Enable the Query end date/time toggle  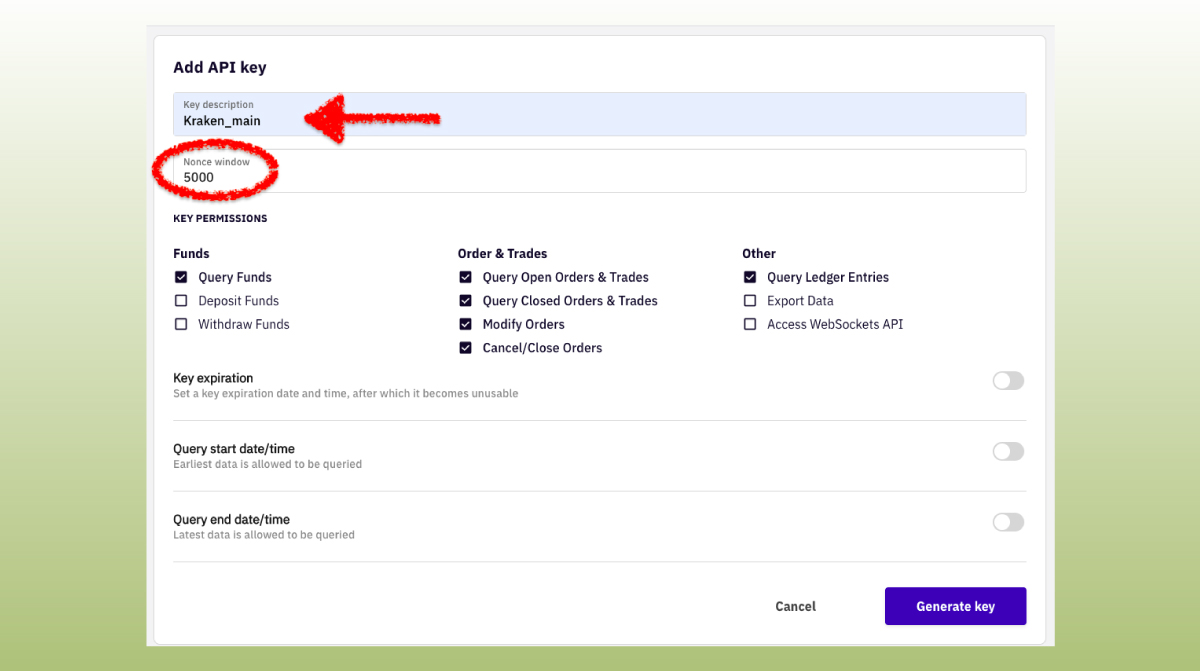[1008, 522]
